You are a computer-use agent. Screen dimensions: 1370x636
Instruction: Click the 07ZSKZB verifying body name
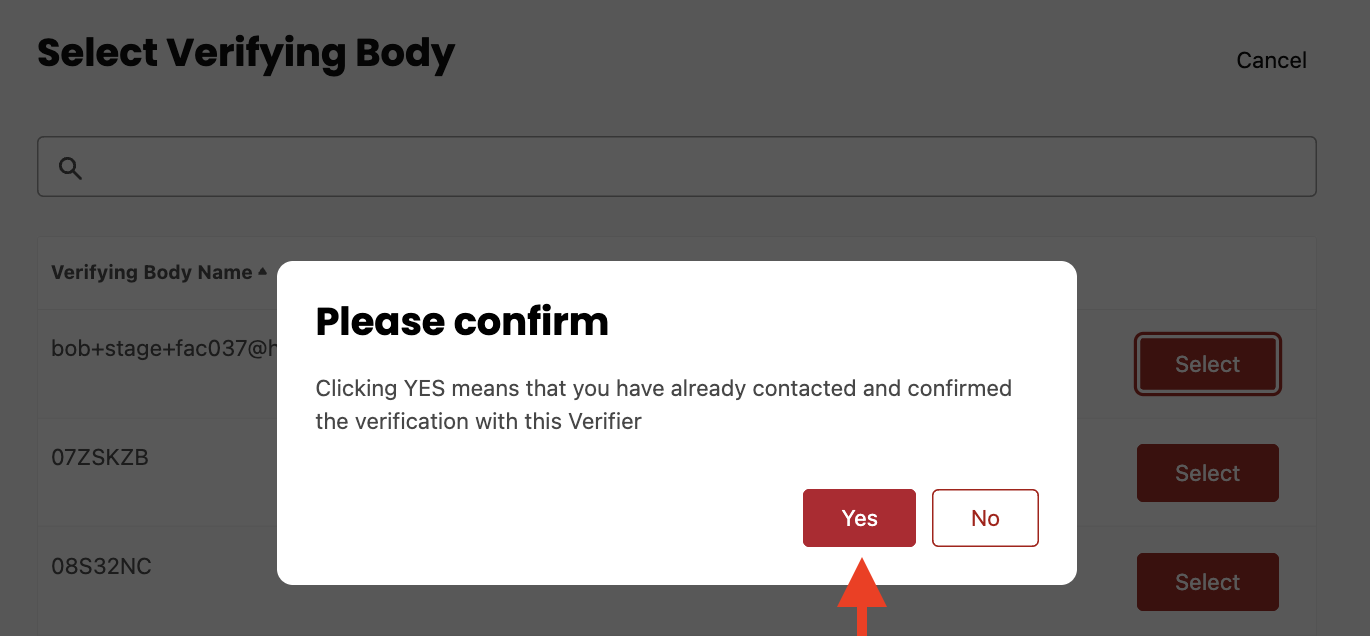pyautogui.click(x=100, y=457)
